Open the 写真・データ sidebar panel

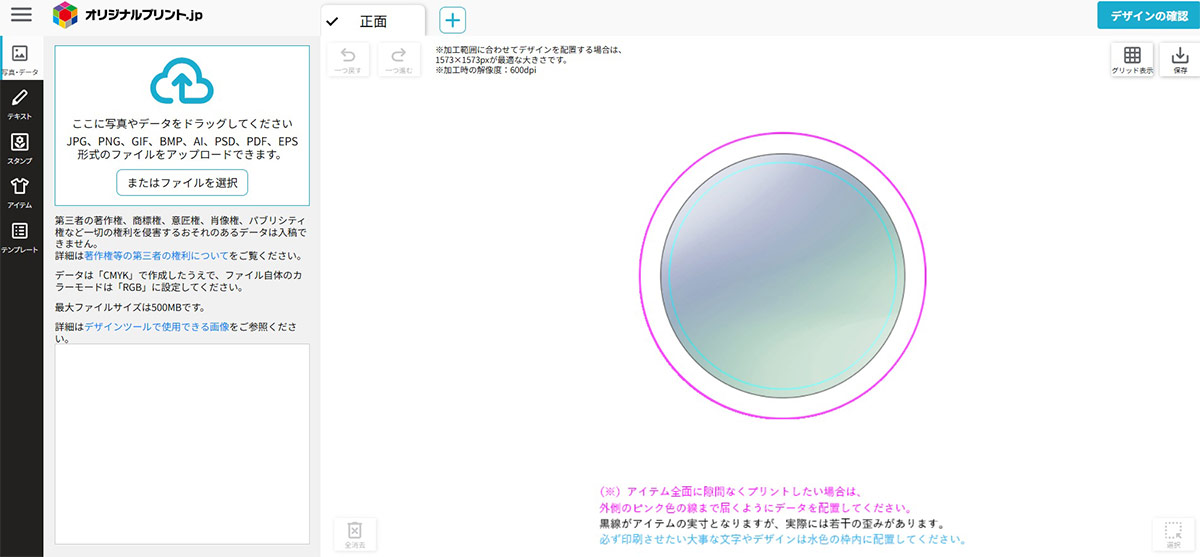(21, 58)
